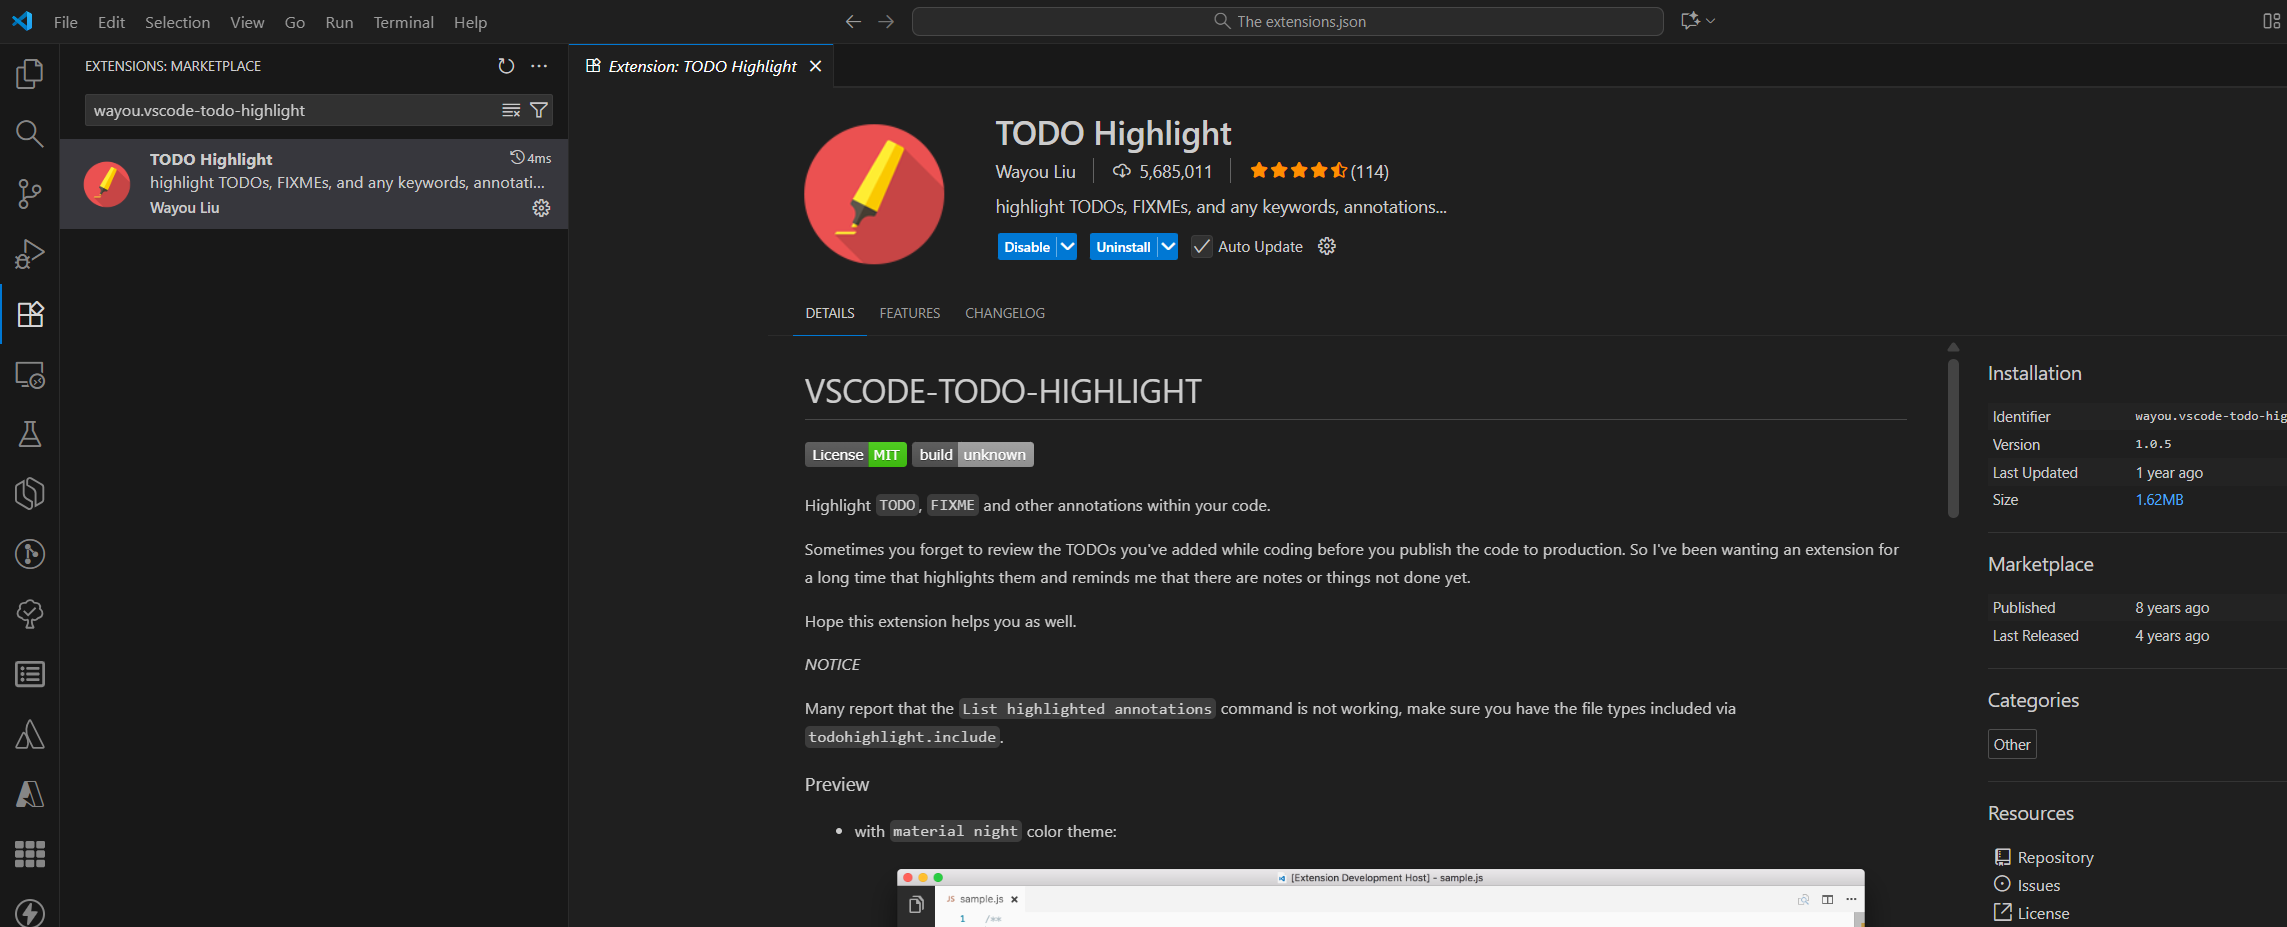Open manage gear on TODO Highlight list item

[541, 208]
